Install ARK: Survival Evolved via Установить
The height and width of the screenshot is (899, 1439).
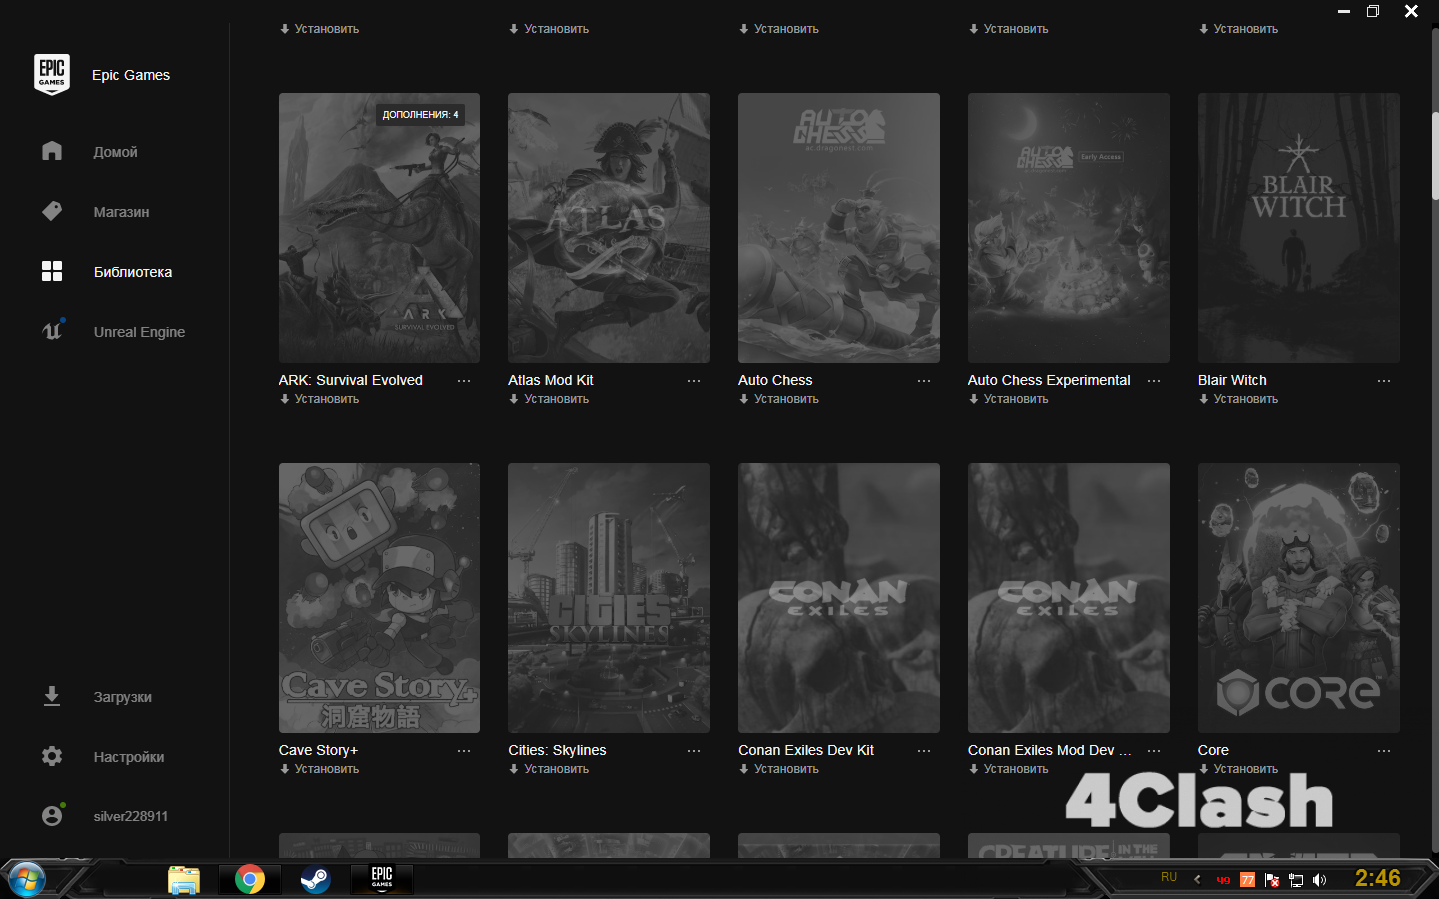[x=319, y=399]
